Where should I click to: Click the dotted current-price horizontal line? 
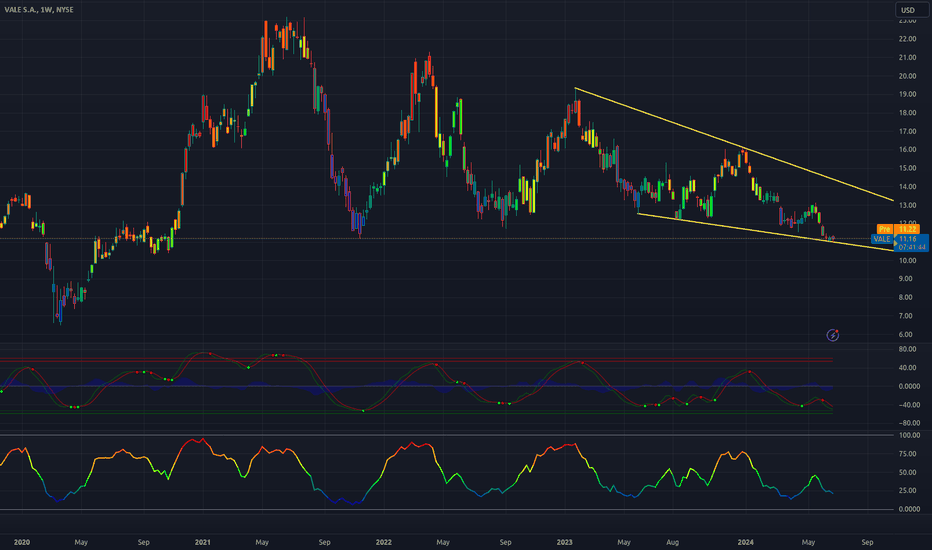(434, 238)
